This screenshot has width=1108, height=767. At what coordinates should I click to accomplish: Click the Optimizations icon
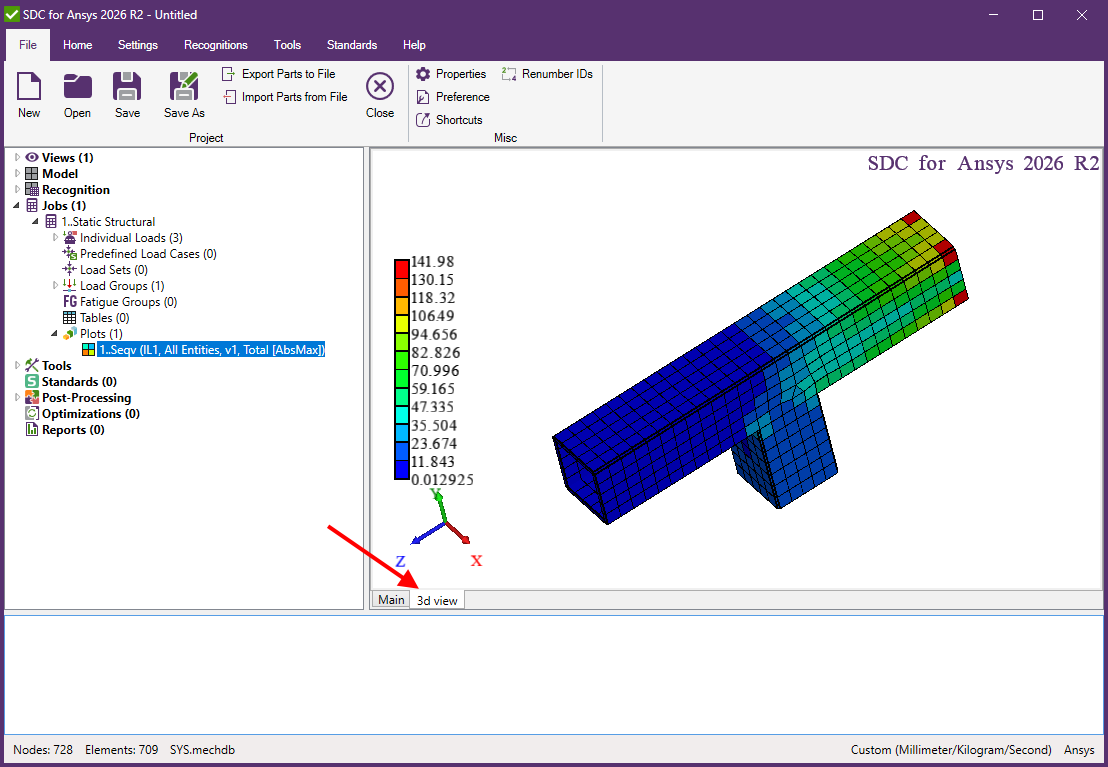(32, 414)
